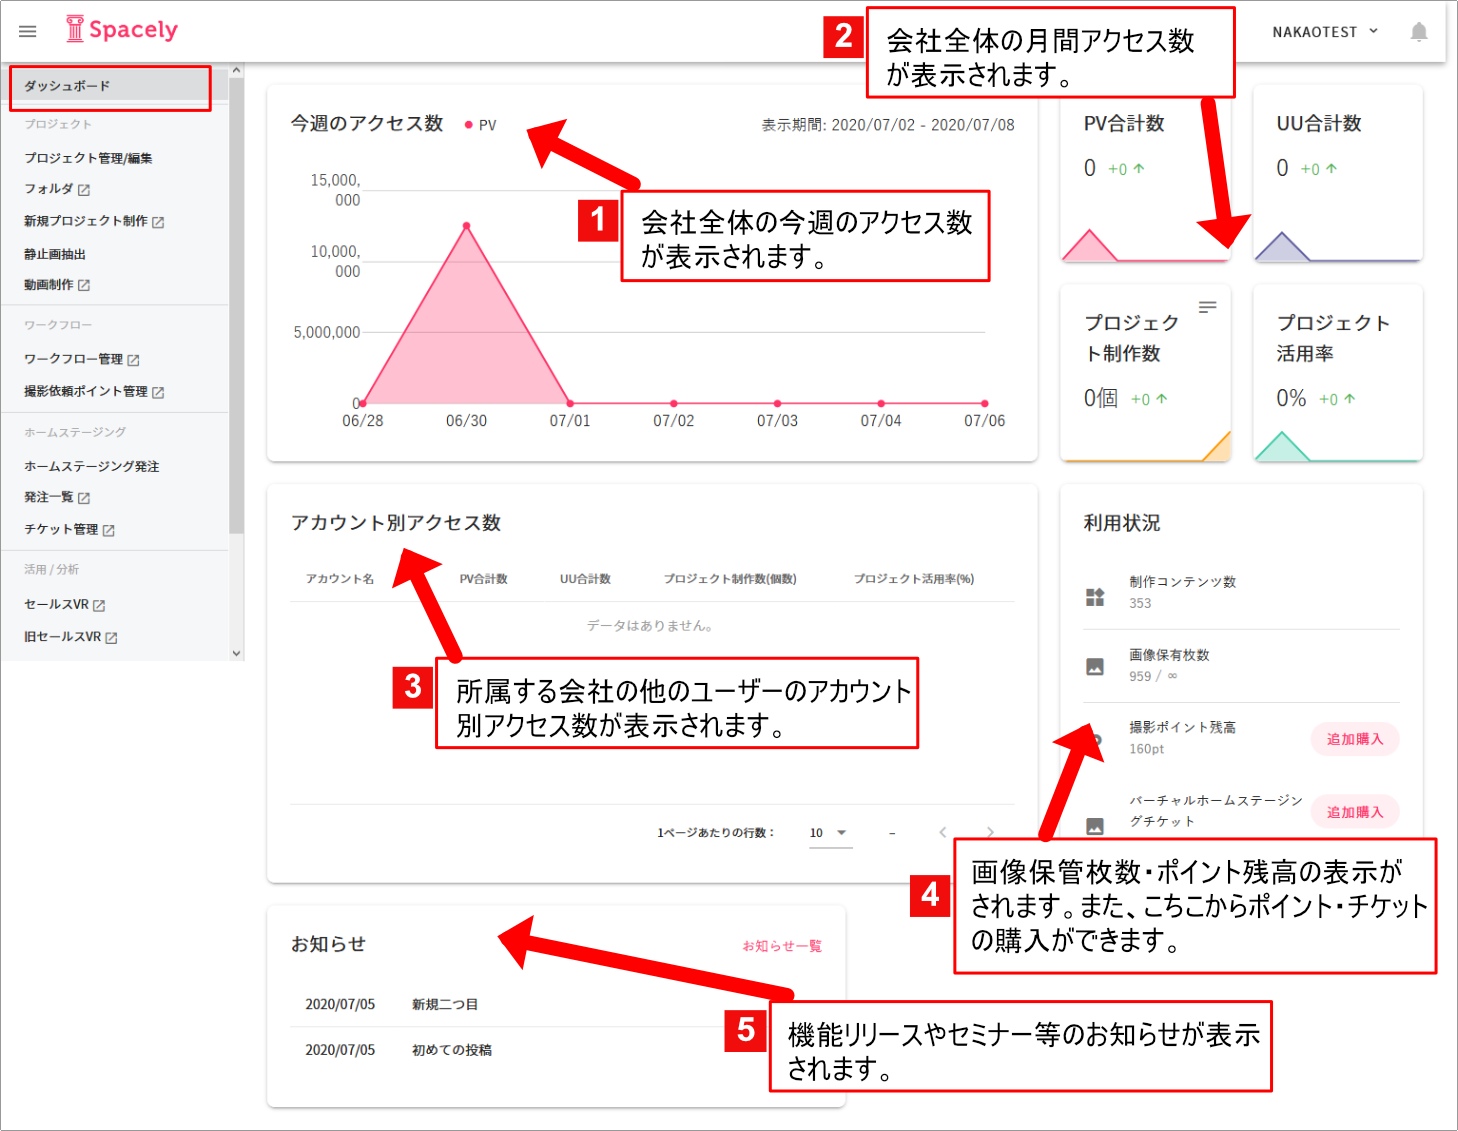1458x1131 pixels.
Task: Open 旧セールスVR from the sidebar
Action: 63,636
